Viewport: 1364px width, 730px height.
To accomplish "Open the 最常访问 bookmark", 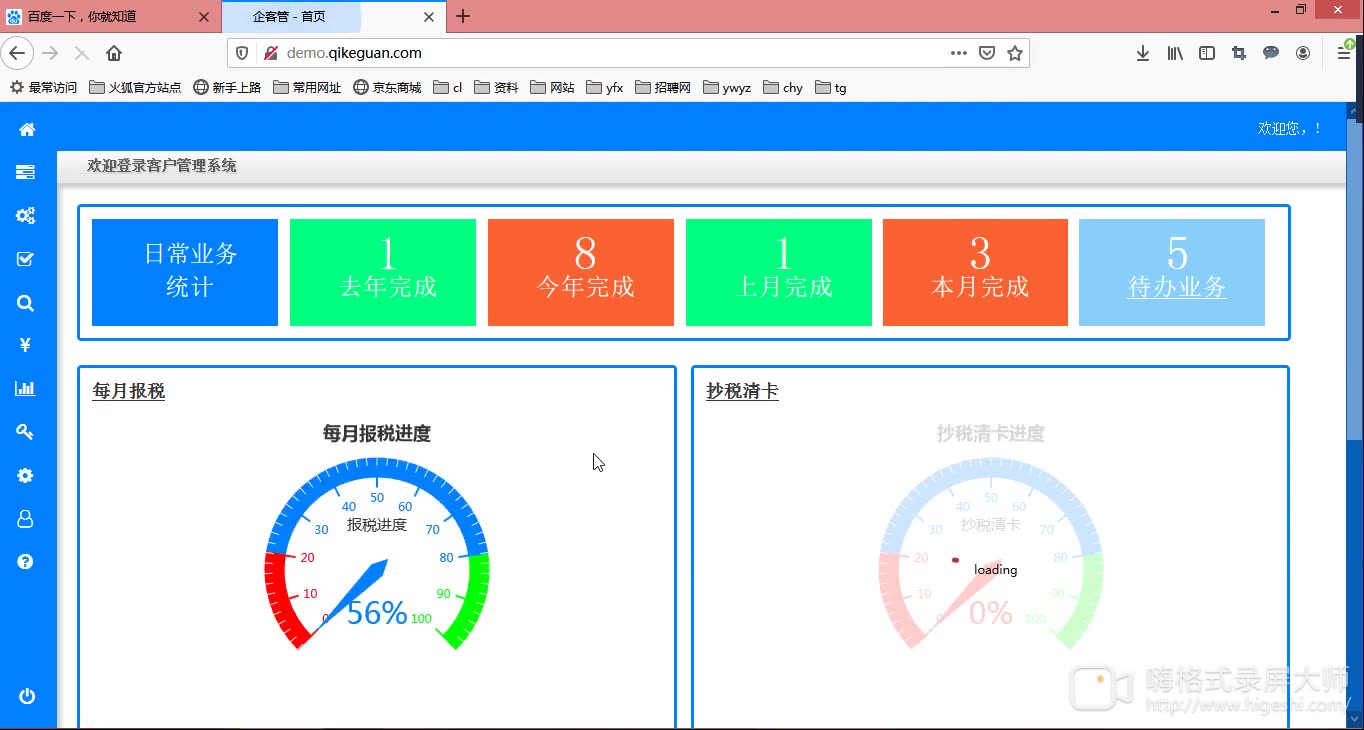I will pos(43,87).
